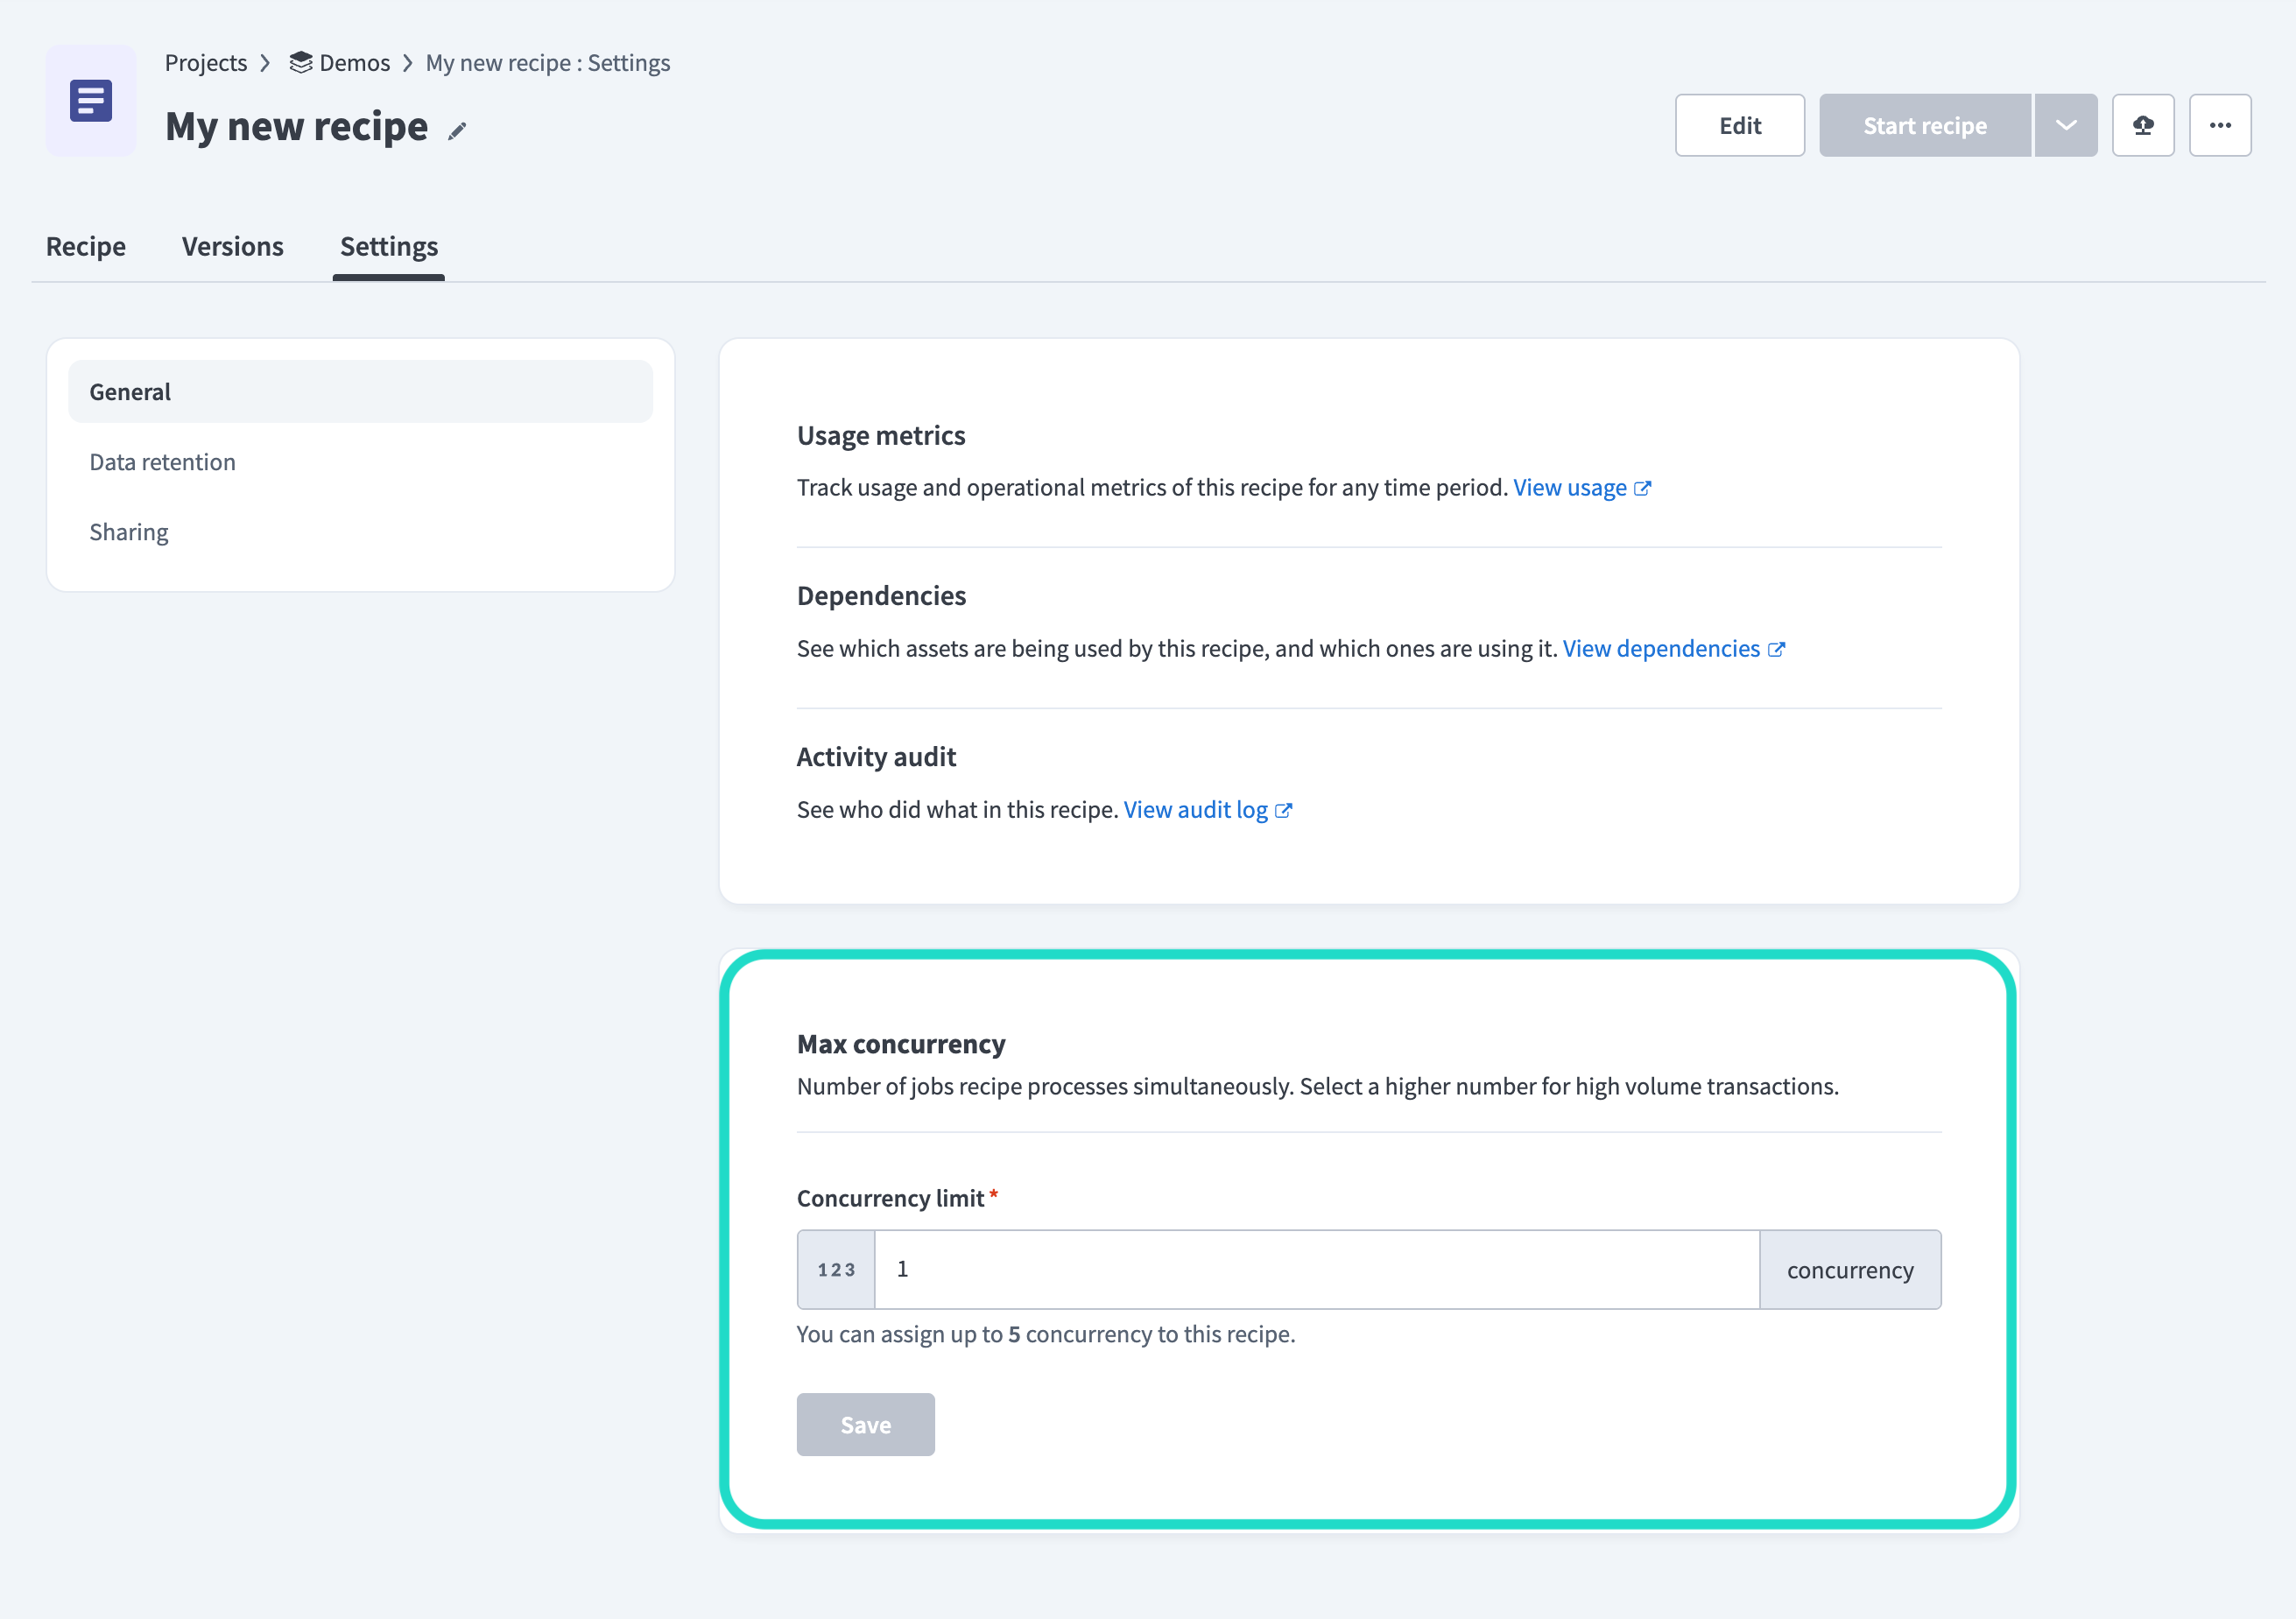Viewport: 2296px width, 1619px height.
Task: Click the upload cloud icon button
Action: (2143, 125)
